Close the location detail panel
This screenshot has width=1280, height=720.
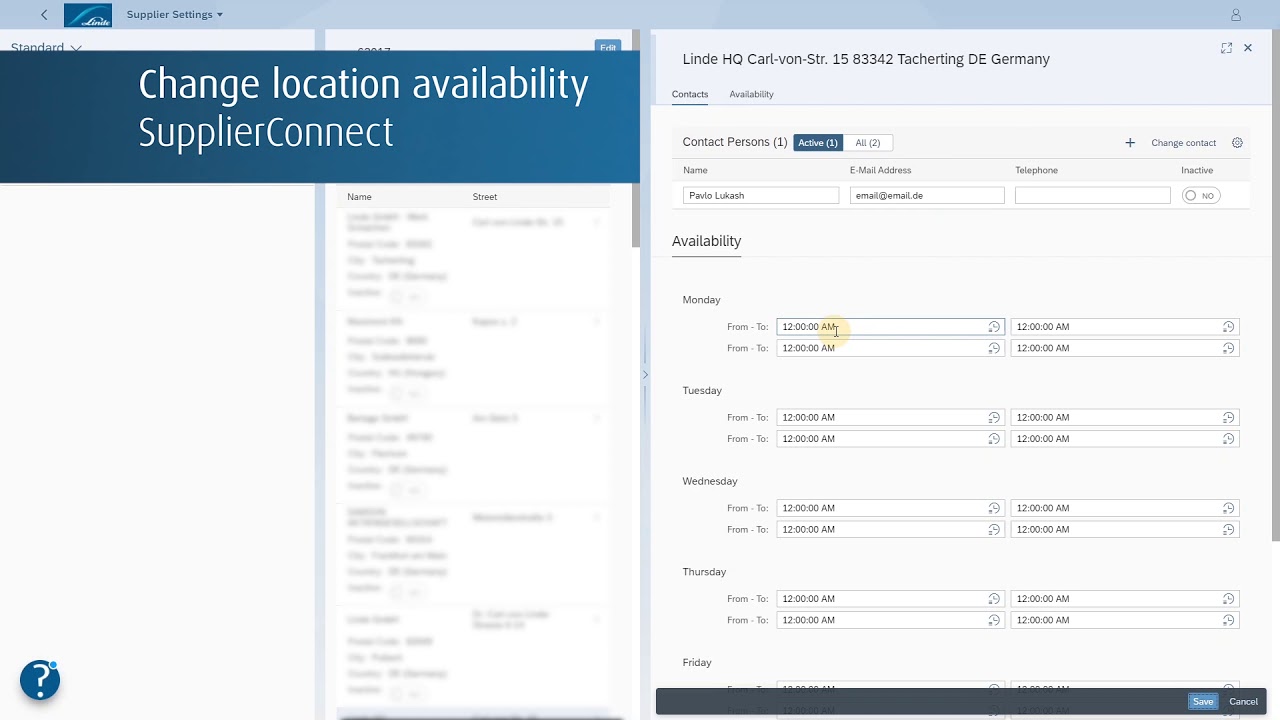click(x=1248, y=48)
